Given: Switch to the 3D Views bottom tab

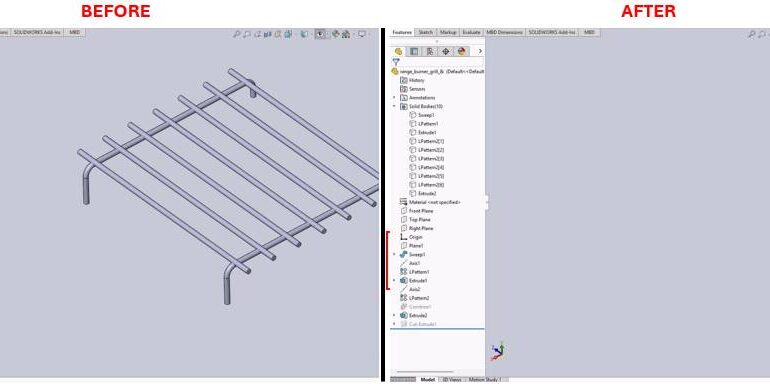Looking at the screenshot, I should coord(452,380).
